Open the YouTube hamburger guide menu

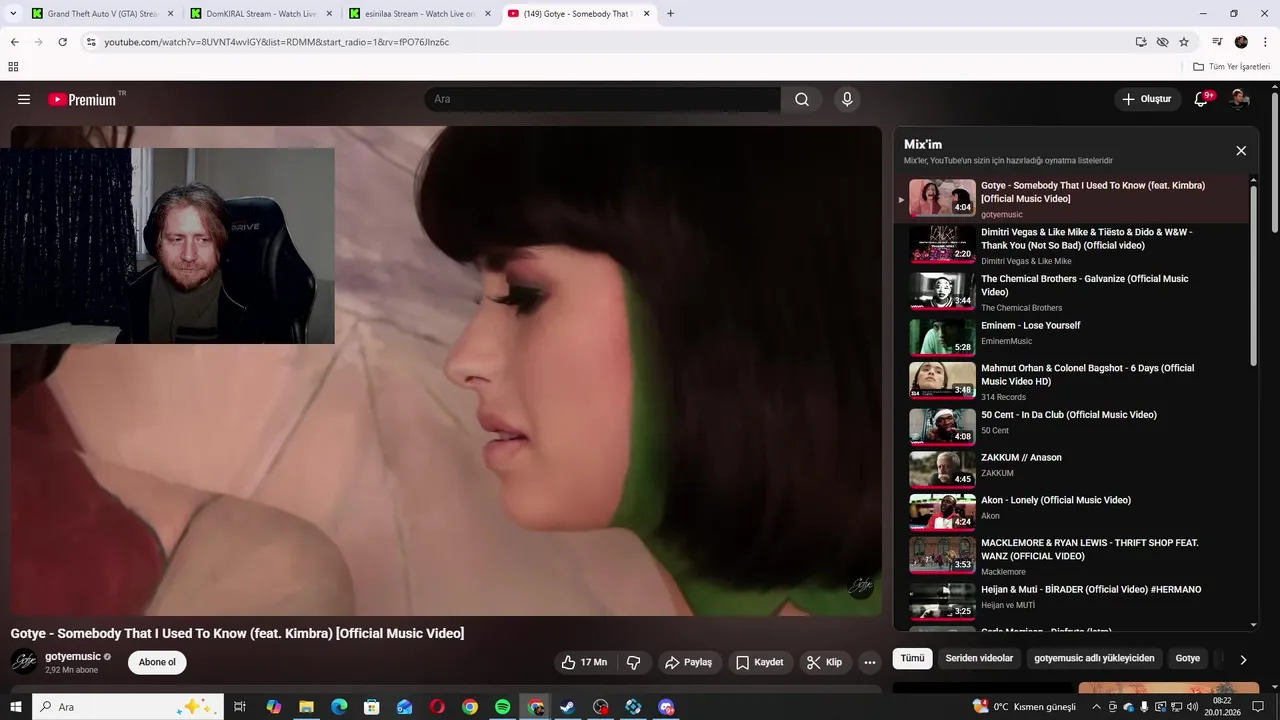pos(24,99)
